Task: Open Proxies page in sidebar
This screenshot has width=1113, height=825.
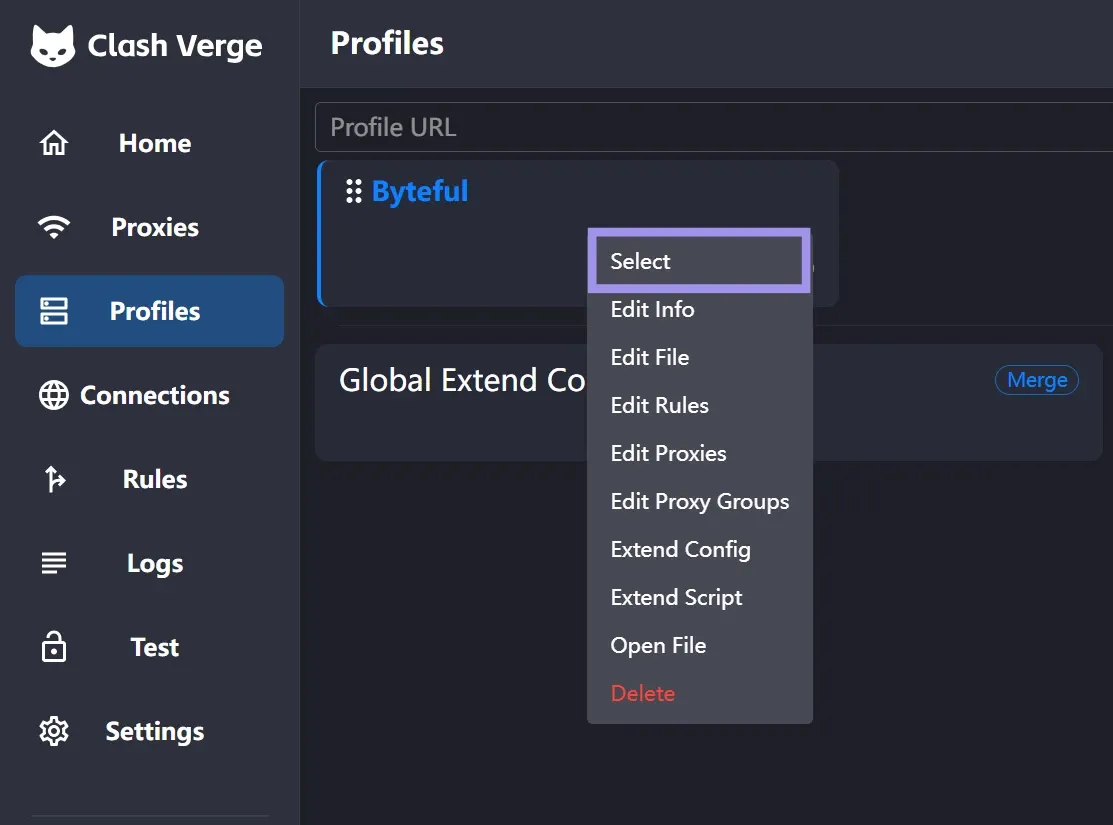Action: click(x=149, y=227)
